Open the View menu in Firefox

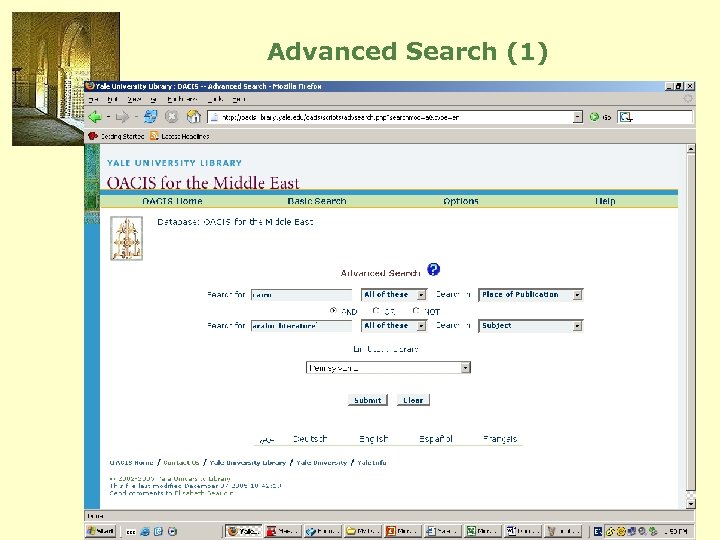pyautogui.click(x=134, y=99)
